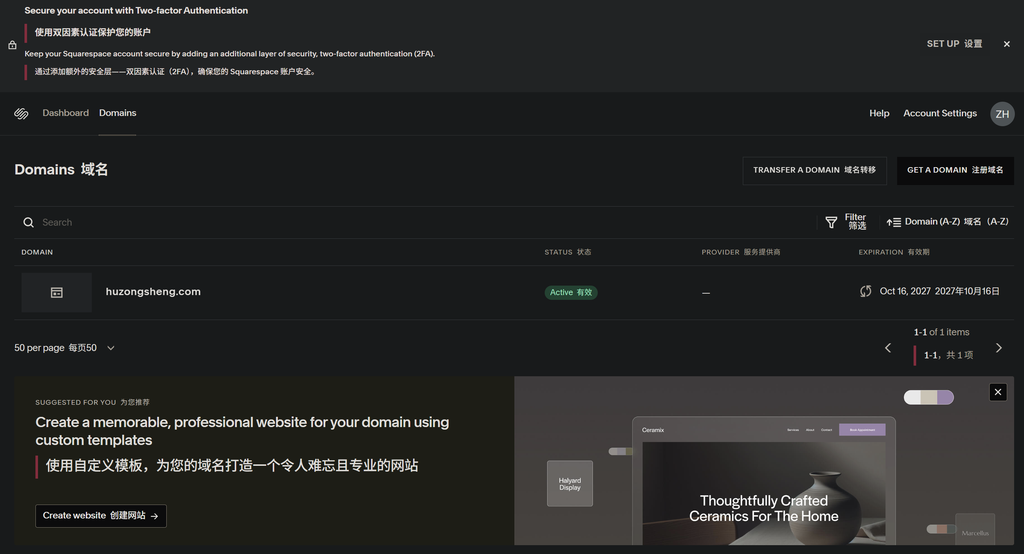Click the lock icon in security banner
This screenshot has width=1024, height=554.
pyautogui.click(x=12, y=45)
